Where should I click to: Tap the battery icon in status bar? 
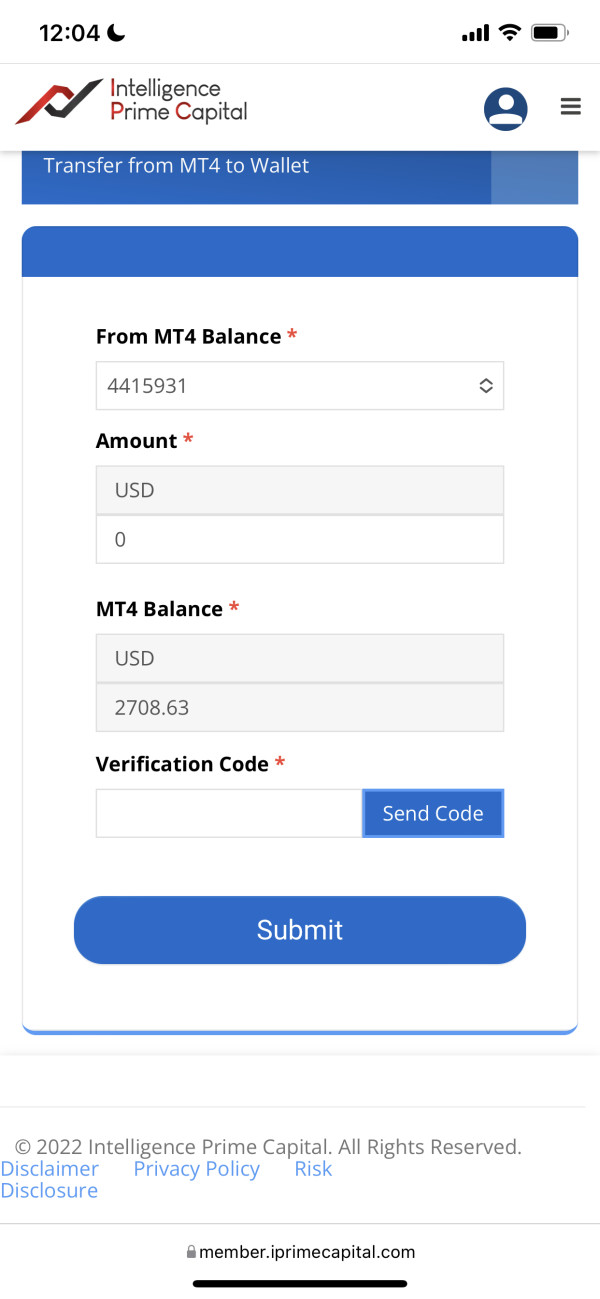(x=549, y=33)
